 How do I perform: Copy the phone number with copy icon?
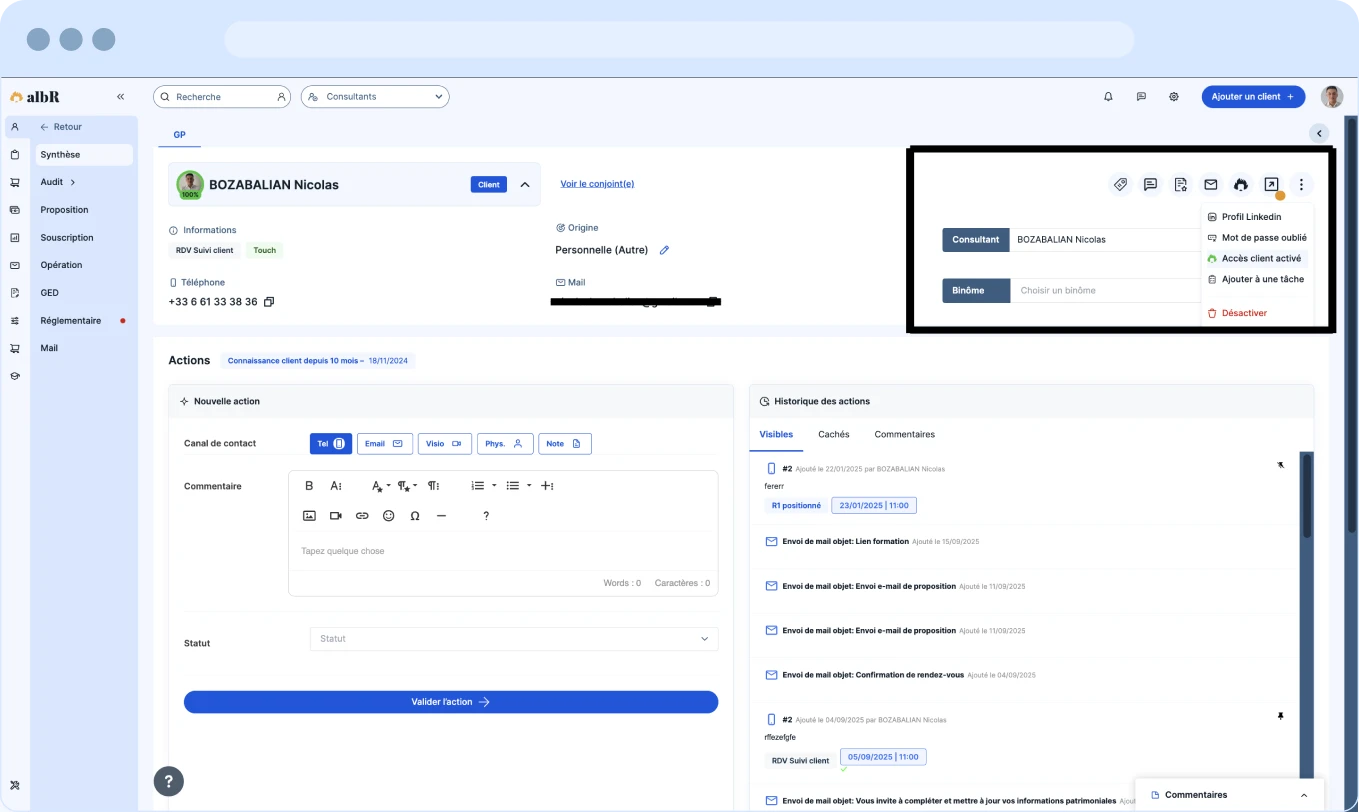269,302
